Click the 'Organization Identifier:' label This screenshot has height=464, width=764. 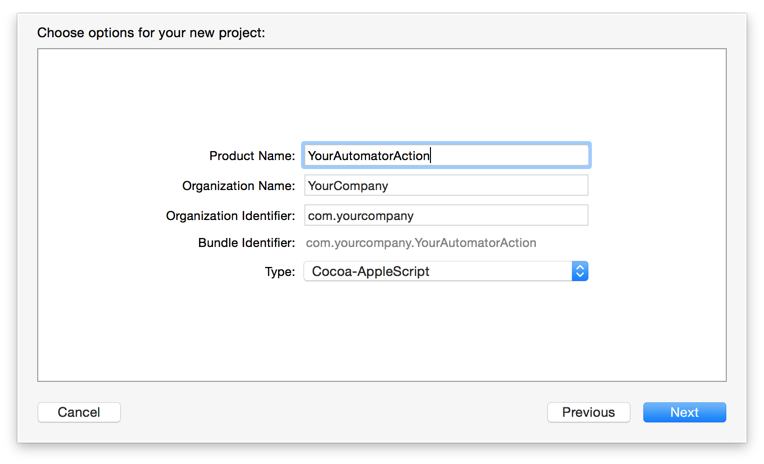pos(230,216)
